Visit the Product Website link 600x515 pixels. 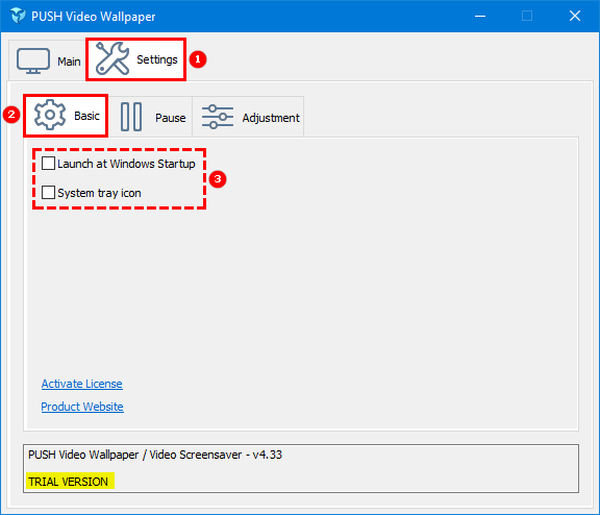tap(82, 407)
